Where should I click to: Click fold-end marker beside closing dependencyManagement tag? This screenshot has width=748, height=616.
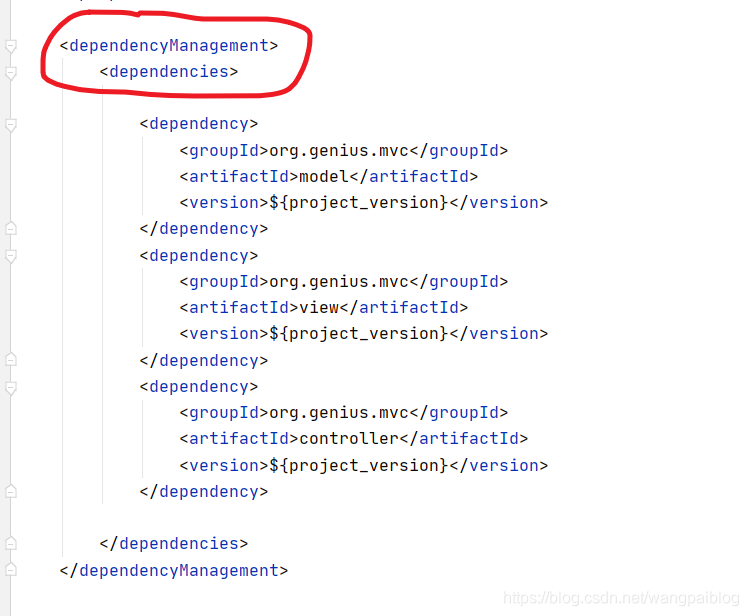(x=10, y=570)
